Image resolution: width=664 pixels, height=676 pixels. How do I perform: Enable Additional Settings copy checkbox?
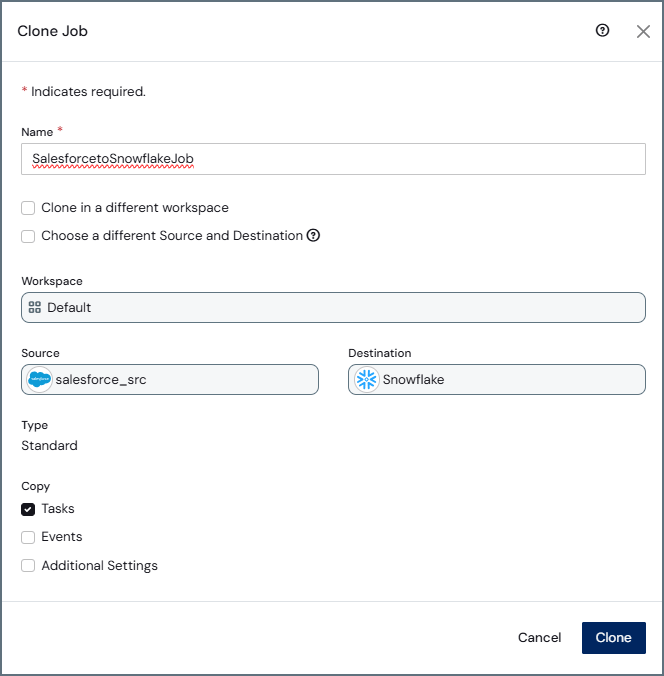click(x=28, y=566)
